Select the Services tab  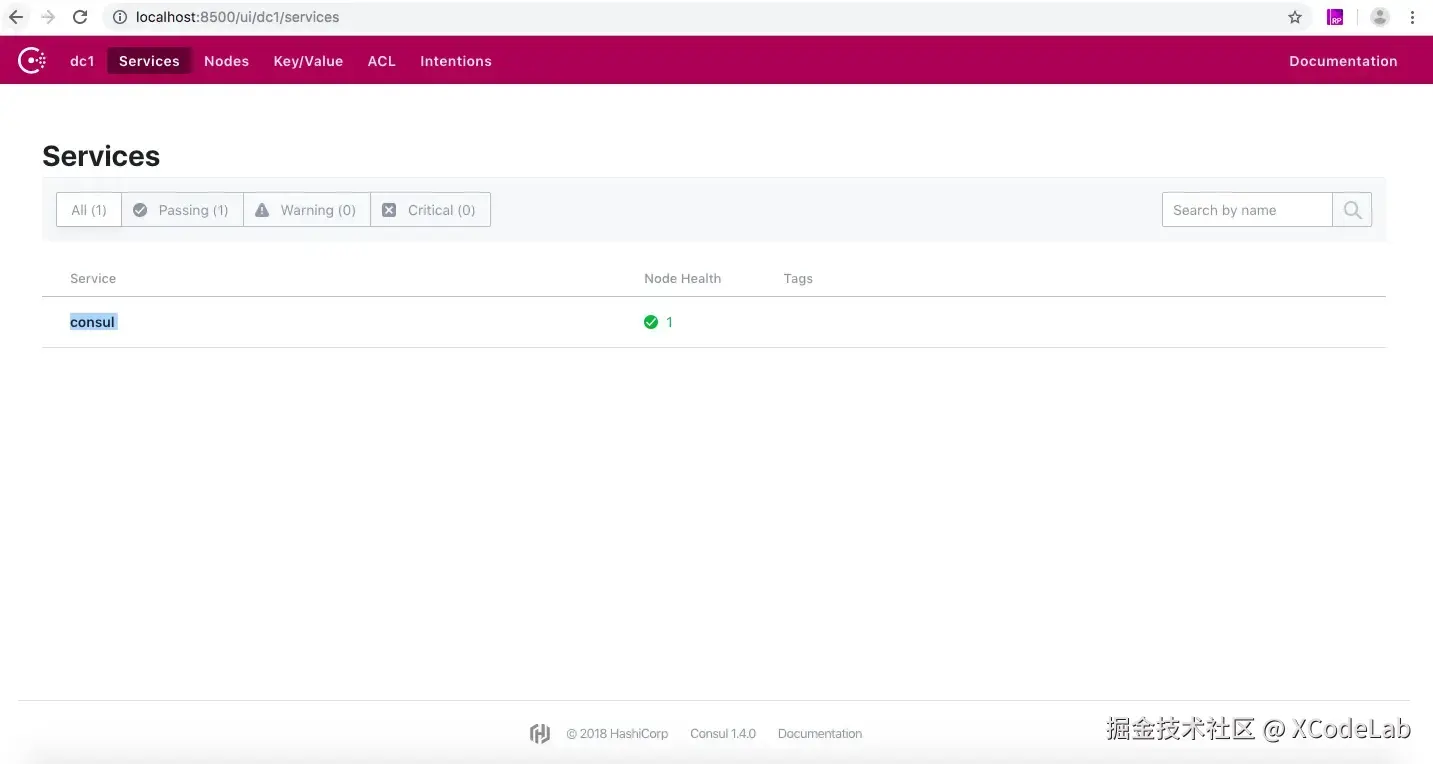149,61
